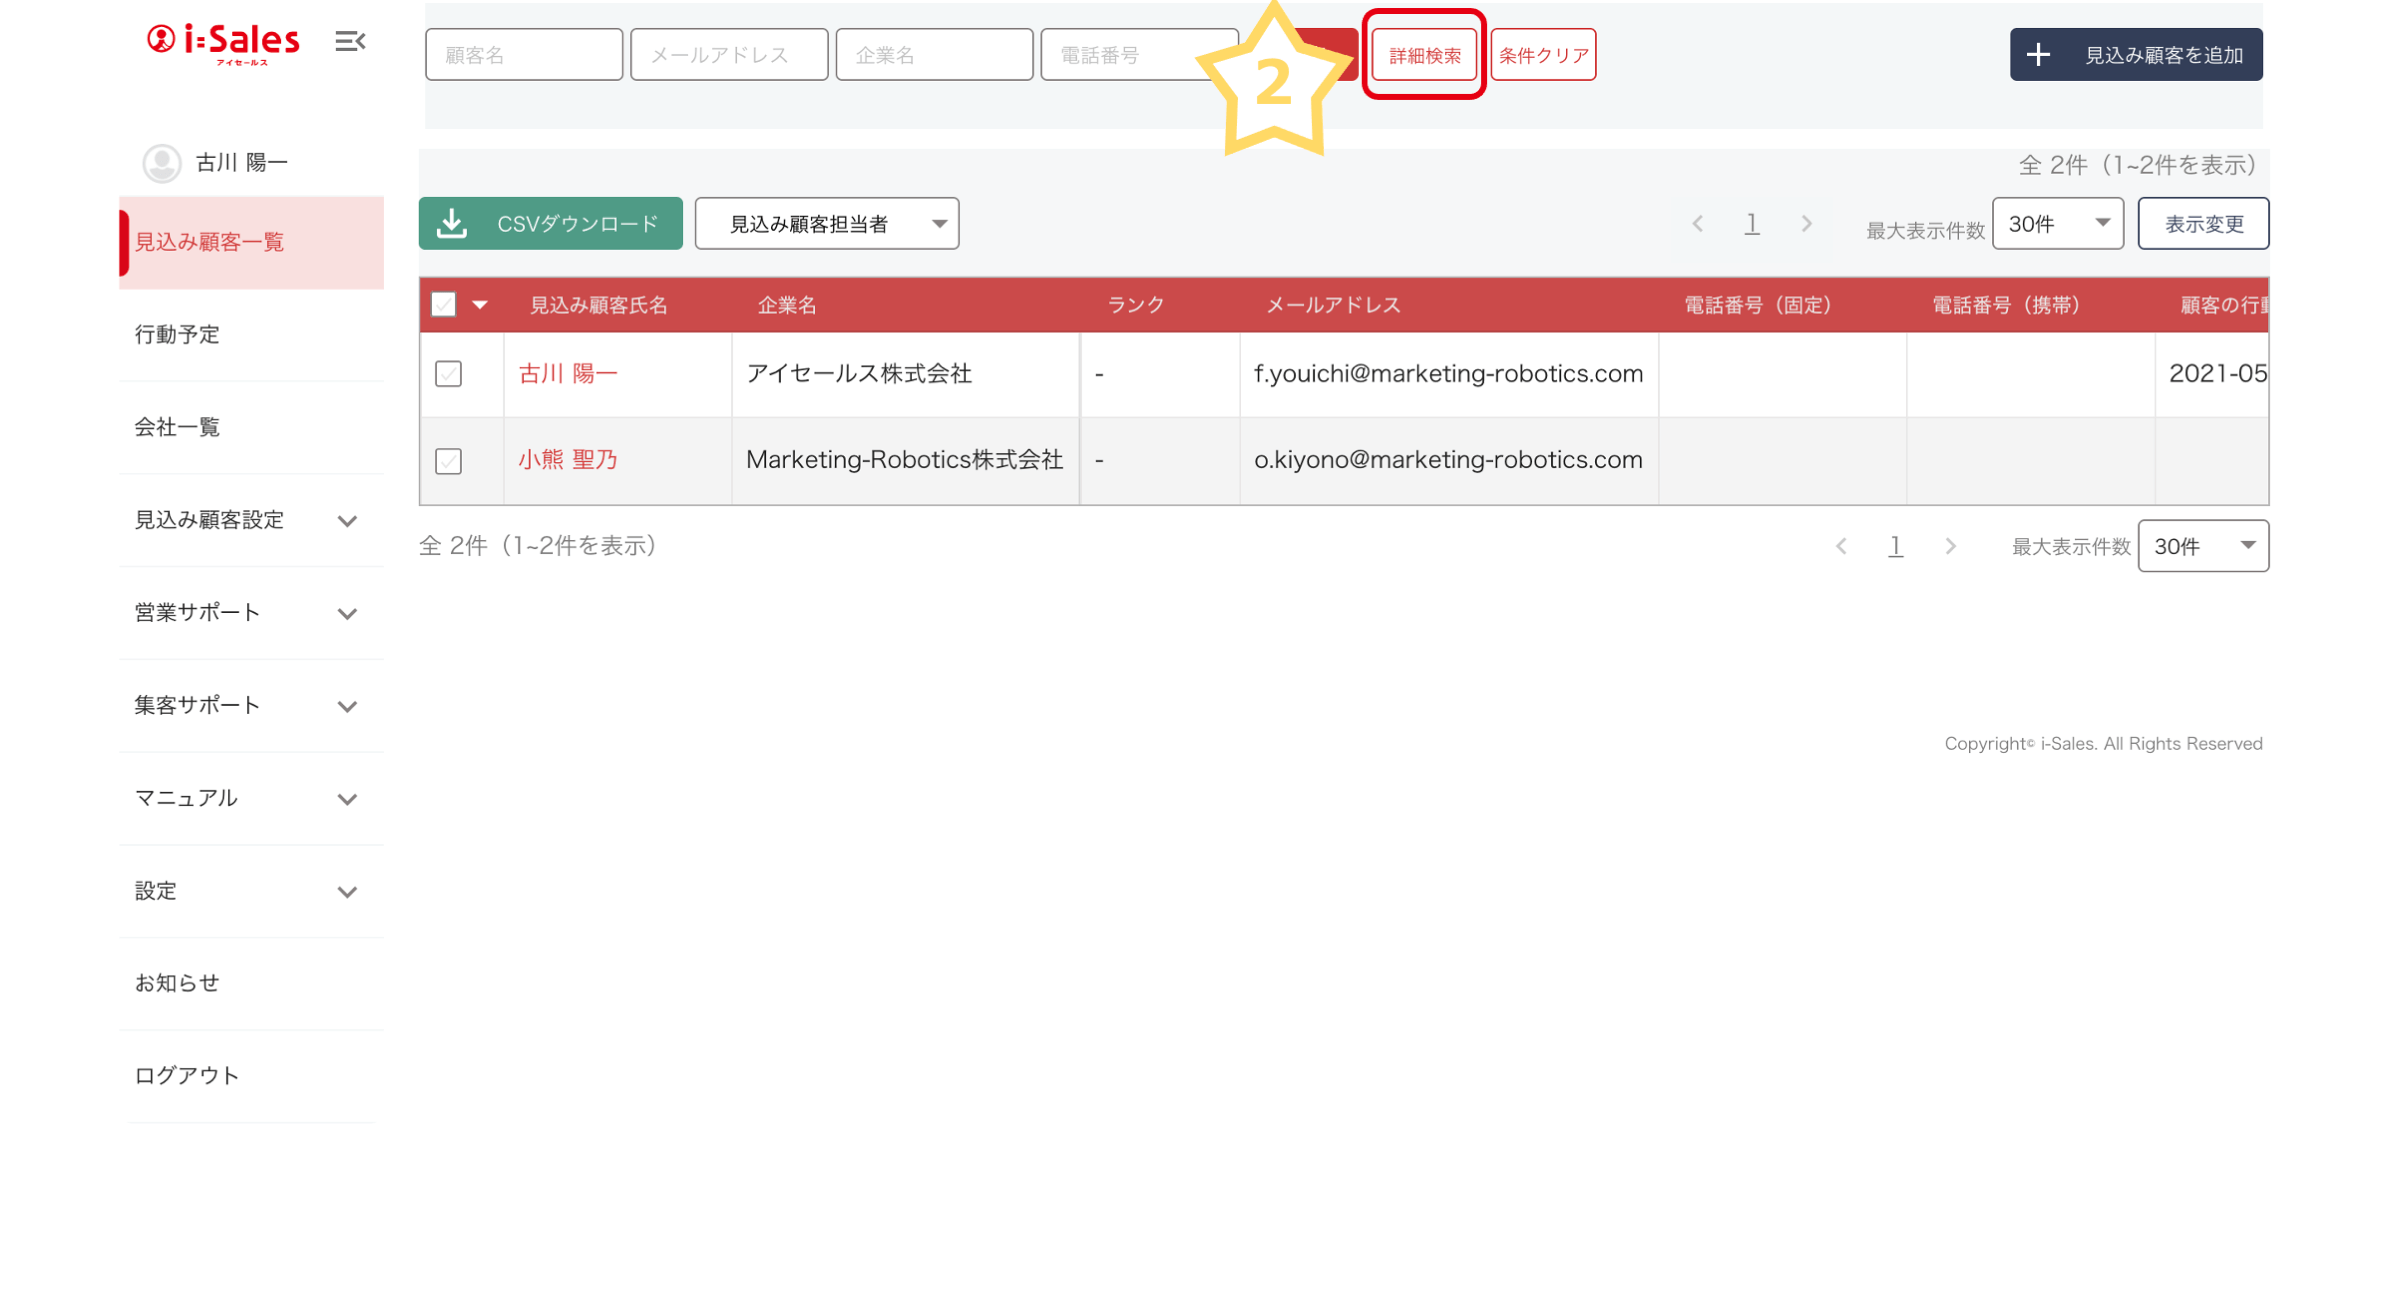Click the CSV download arrow icon
Screen dimensions: 2381x1305
pyautogui.click(x=452, y=223)
